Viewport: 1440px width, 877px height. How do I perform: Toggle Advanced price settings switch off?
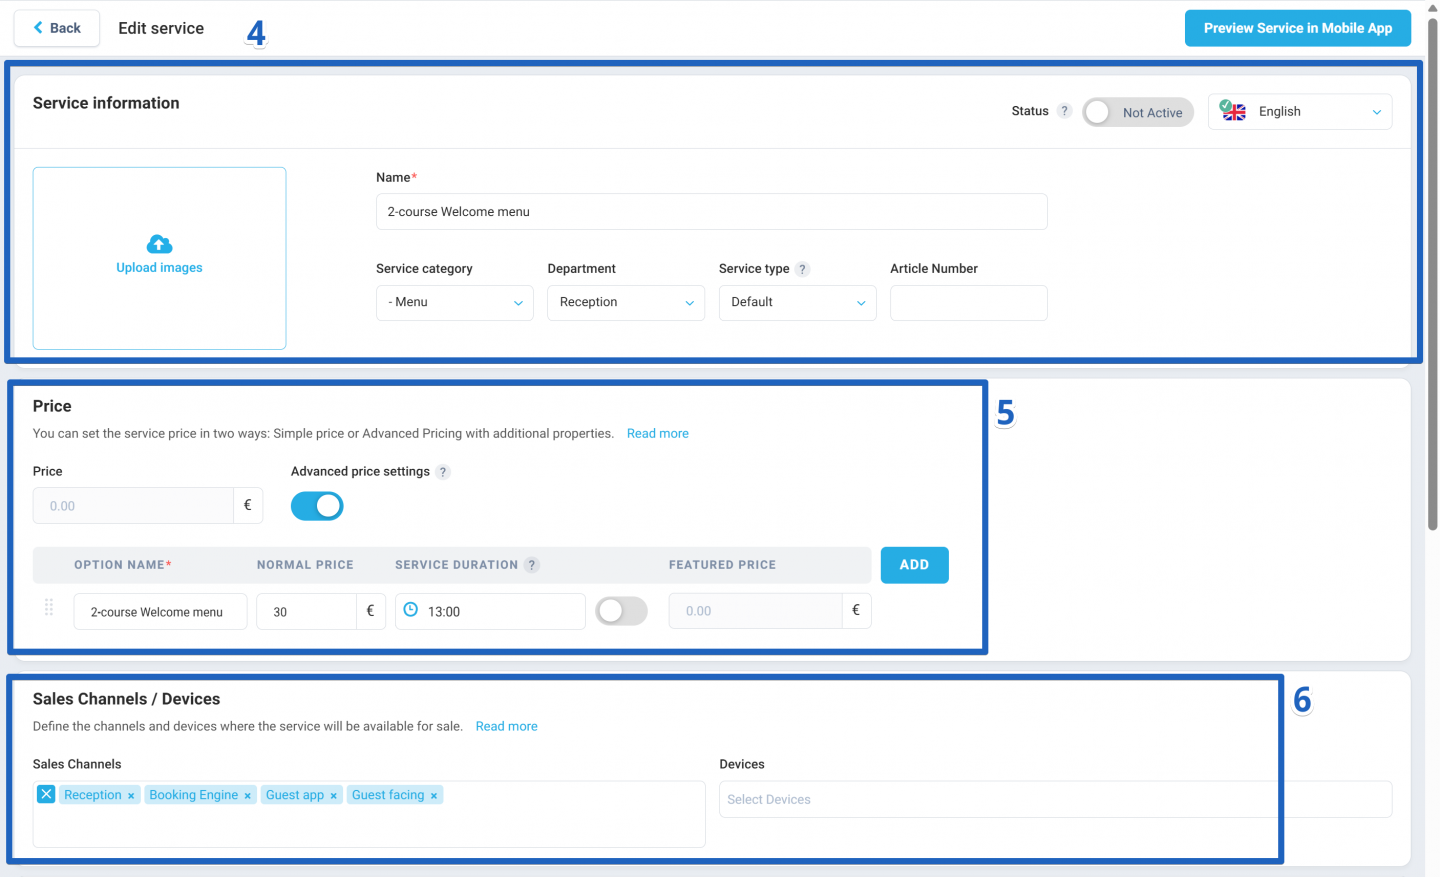(317, 506)
